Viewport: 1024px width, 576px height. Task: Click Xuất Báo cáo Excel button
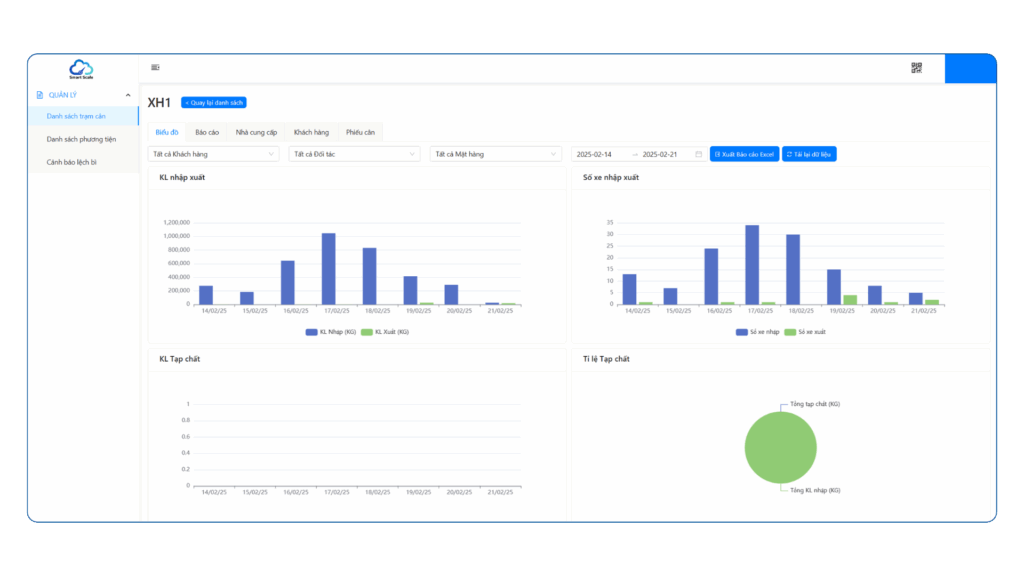pyautogui.click(x=744, y=154)
